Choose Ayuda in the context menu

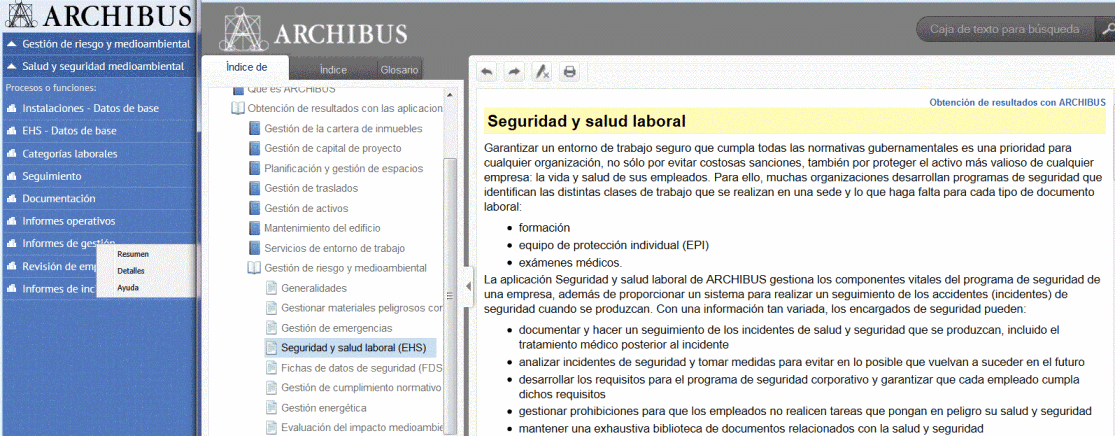[x=128, y=288]
